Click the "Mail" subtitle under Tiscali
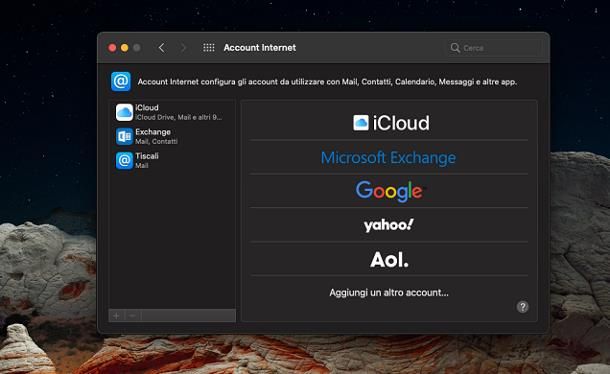The image size is (610, 374). (x=142, y=165)
